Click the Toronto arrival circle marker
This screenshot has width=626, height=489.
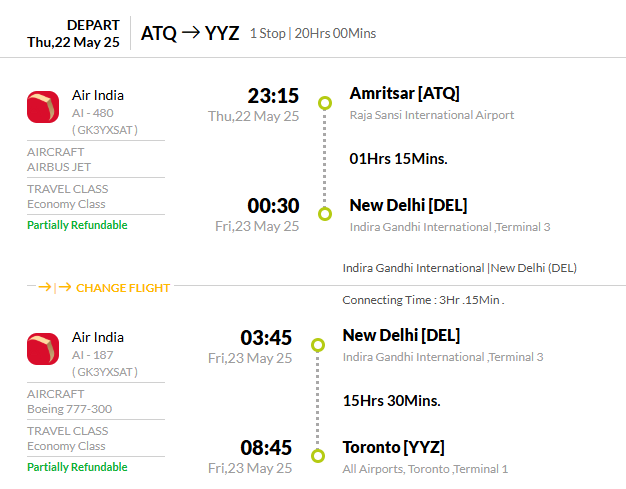coord(318,456)
